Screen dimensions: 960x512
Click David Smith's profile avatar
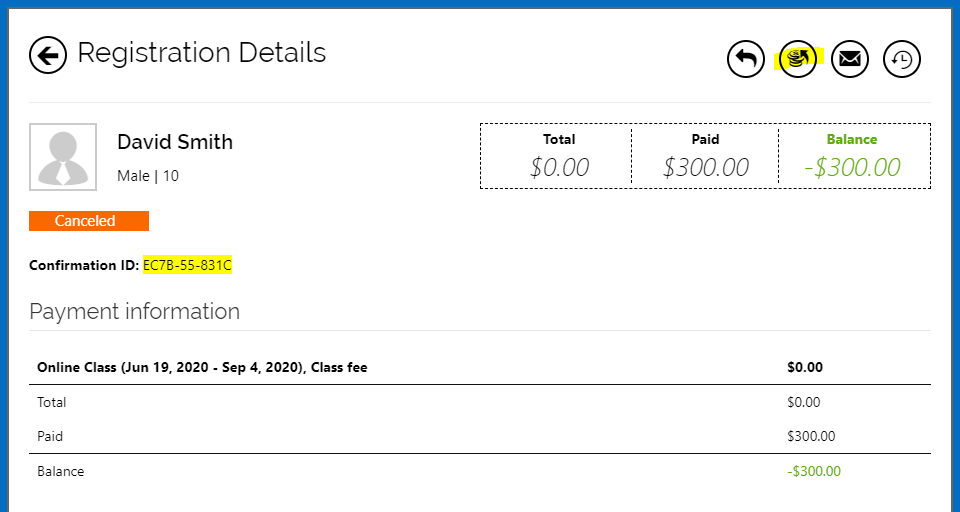[63, 157]
